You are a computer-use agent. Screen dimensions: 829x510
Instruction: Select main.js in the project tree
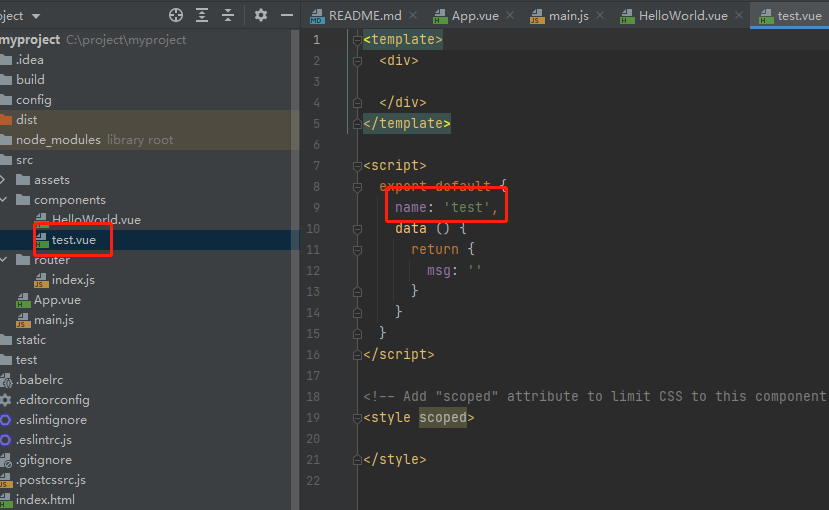53,320
